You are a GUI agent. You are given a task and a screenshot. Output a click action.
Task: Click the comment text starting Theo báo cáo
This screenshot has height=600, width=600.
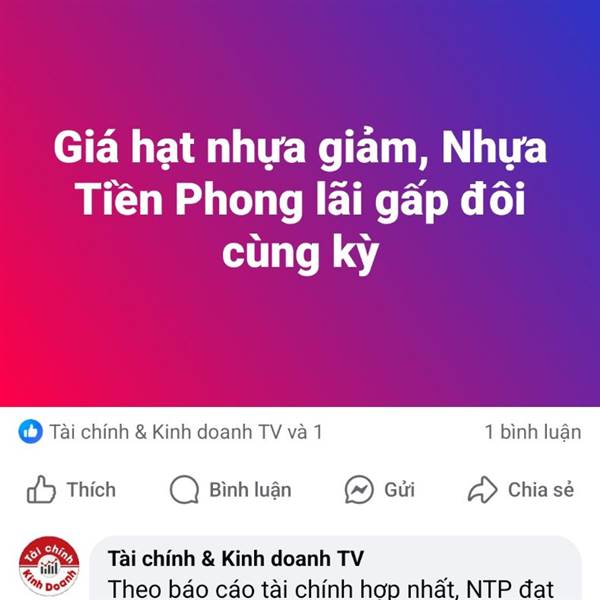[331, 589]
